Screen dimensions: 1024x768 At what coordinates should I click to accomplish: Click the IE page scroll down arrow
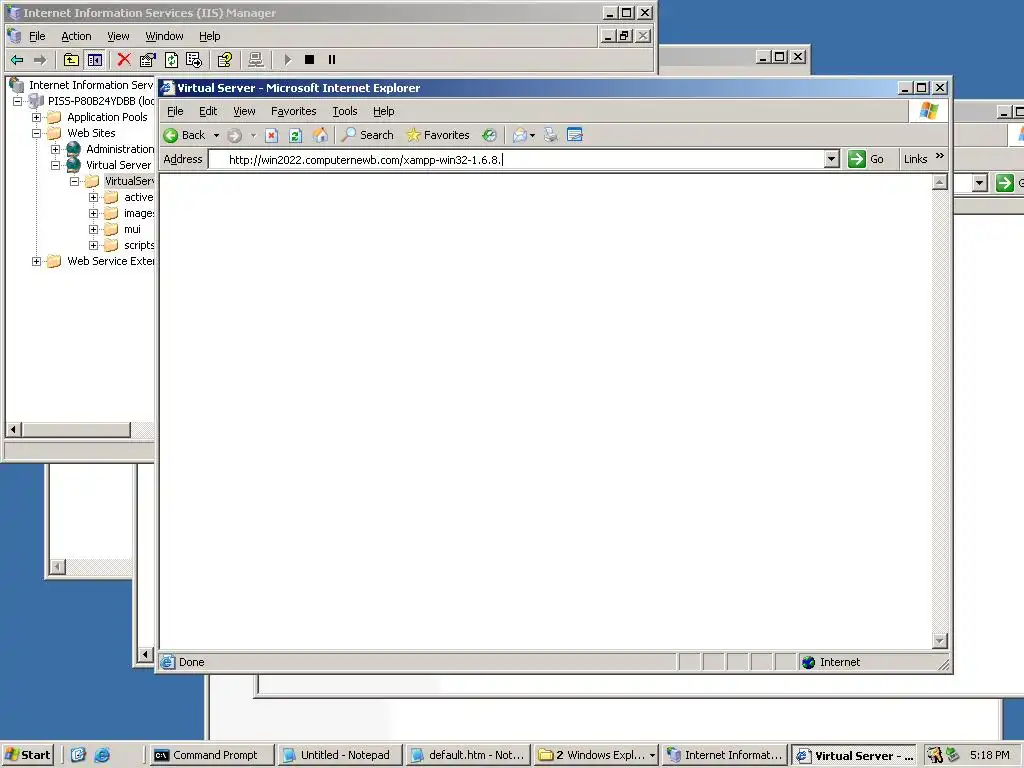click(x=940, y=641)
